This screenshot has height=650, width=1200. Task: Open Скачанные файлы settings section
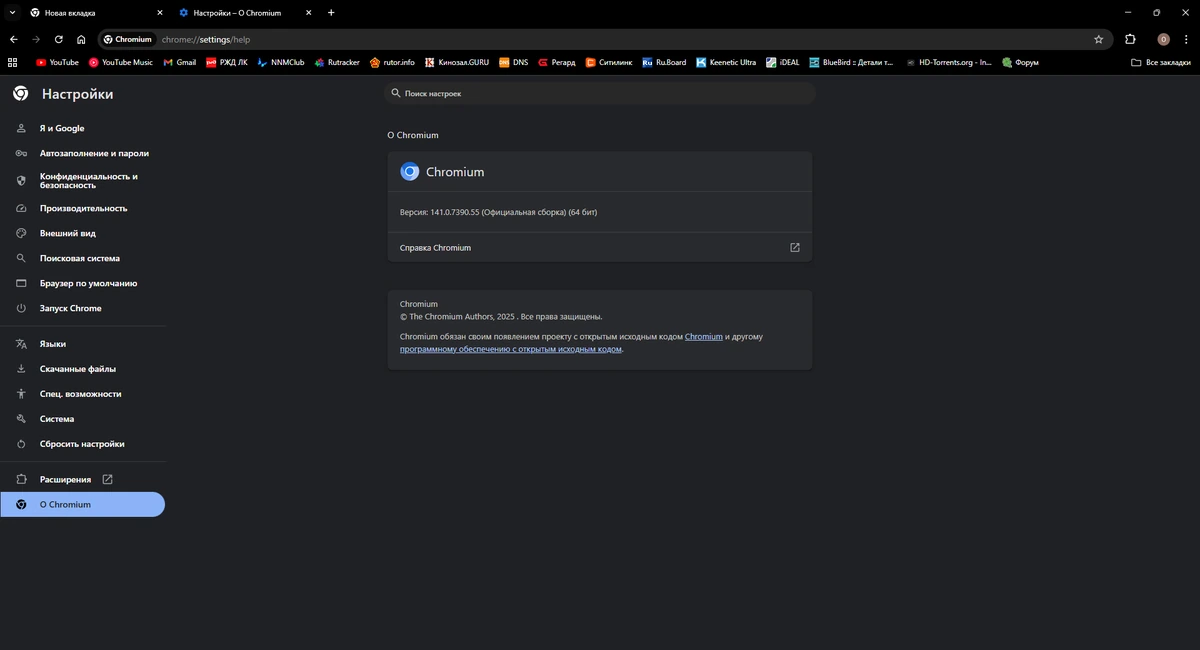(83, 369)
